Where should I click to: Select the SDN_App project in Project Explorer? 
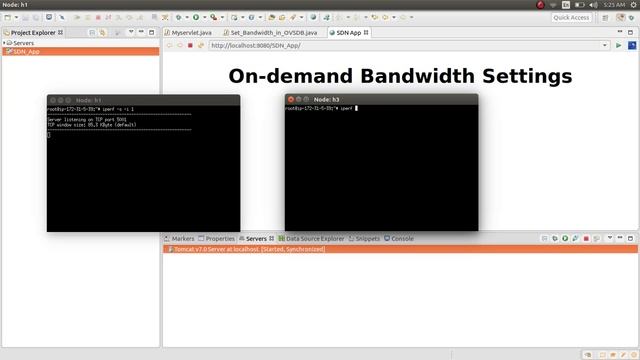(81, 51)
